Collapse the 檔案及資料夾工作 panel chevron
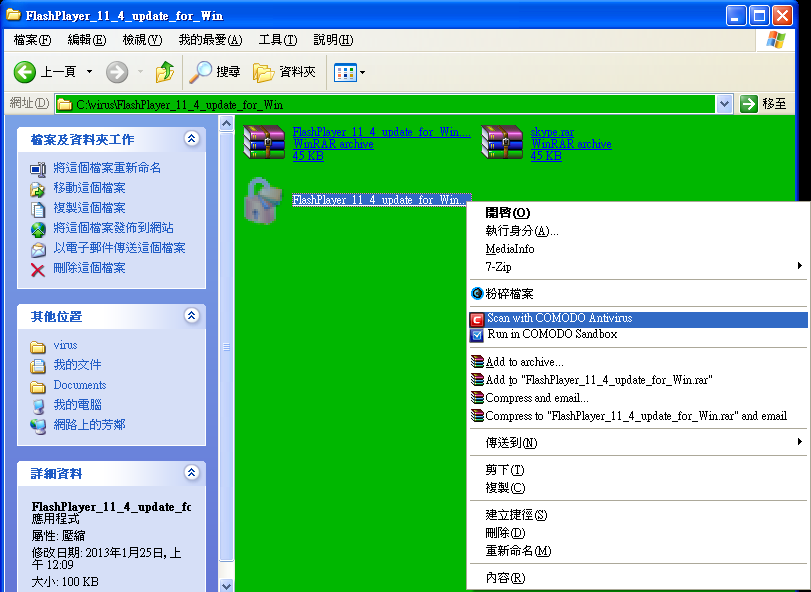The width and height of the screenshot is (811, 592). pos(191,139)
